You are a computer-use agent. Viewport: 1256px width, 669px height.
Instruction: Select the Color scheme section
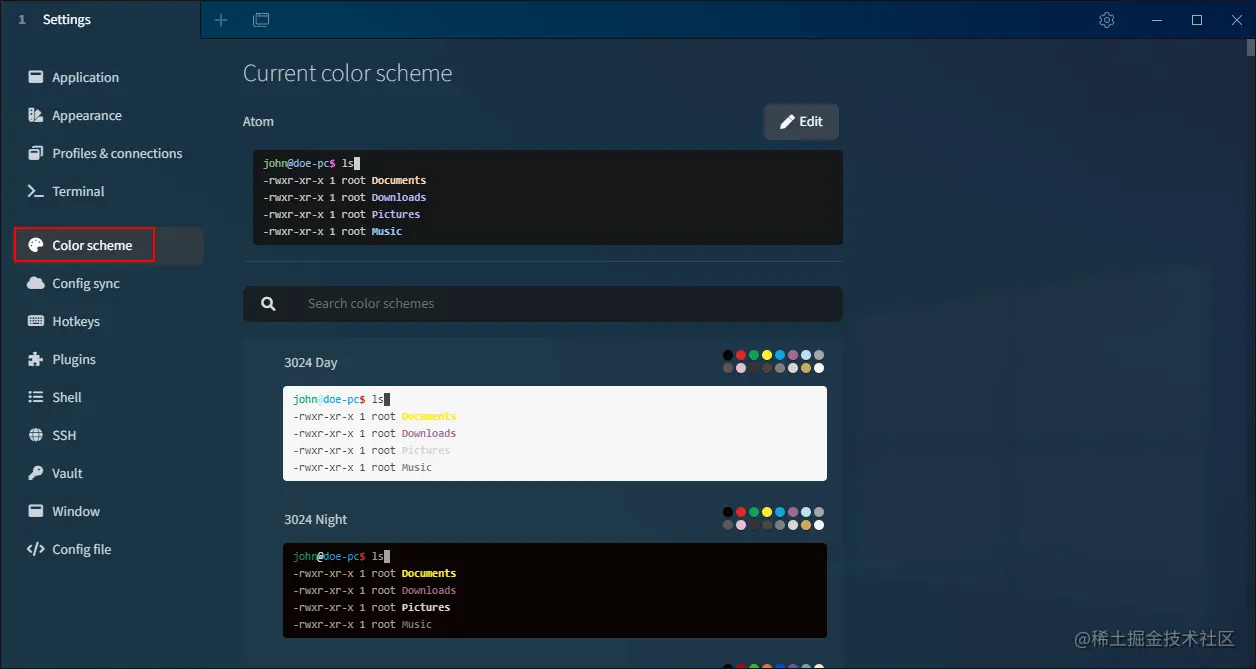coord(108,245)
